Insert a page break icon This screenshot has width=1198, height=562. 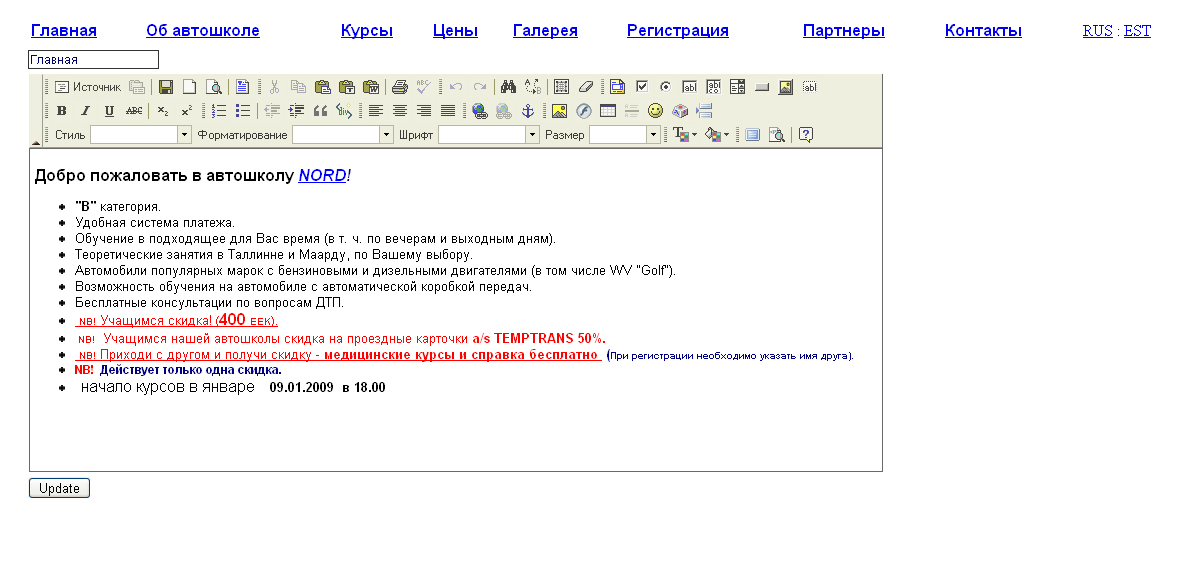(704, 111)
